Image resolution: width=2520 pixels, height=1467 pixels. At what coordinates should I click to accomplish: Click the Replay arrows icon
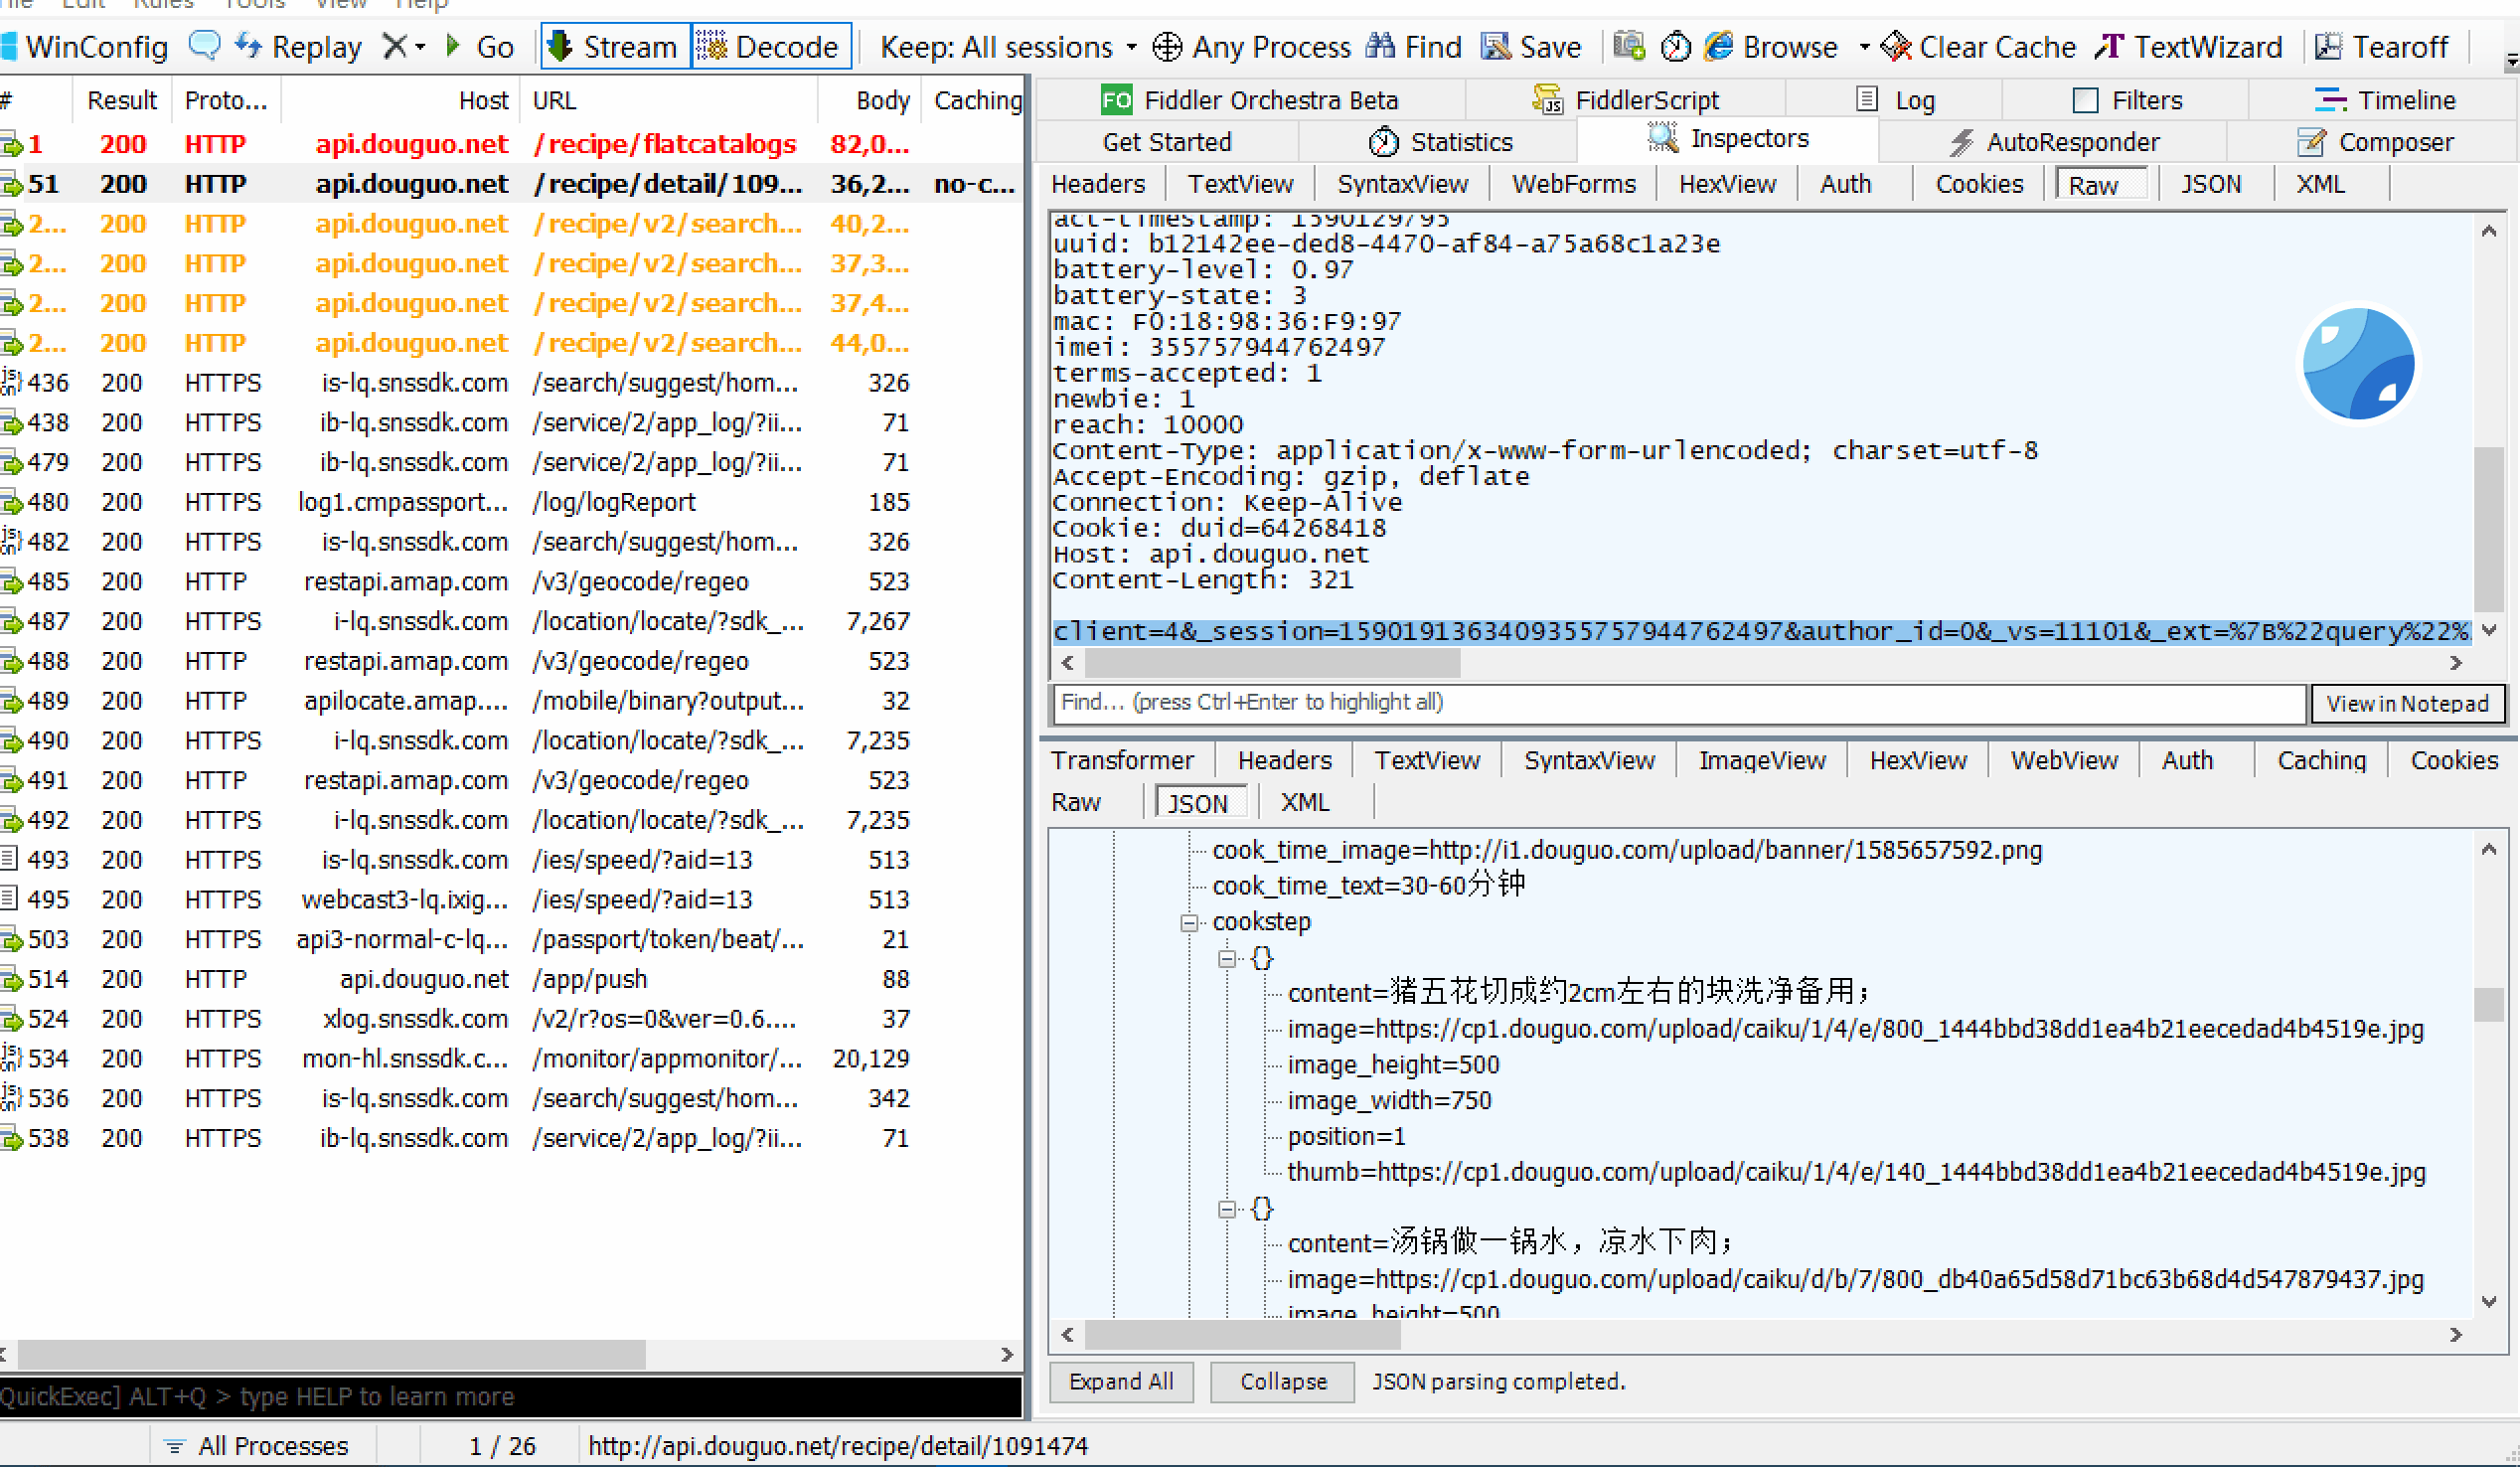point(248,46)
